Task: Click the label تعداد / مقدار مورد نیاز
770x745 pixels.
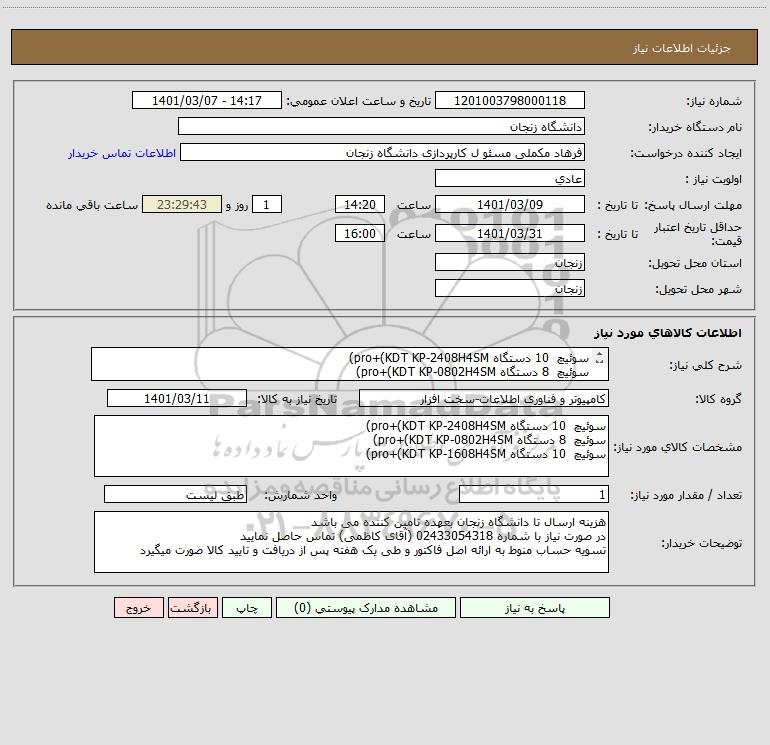Action: tap(686, 495)
